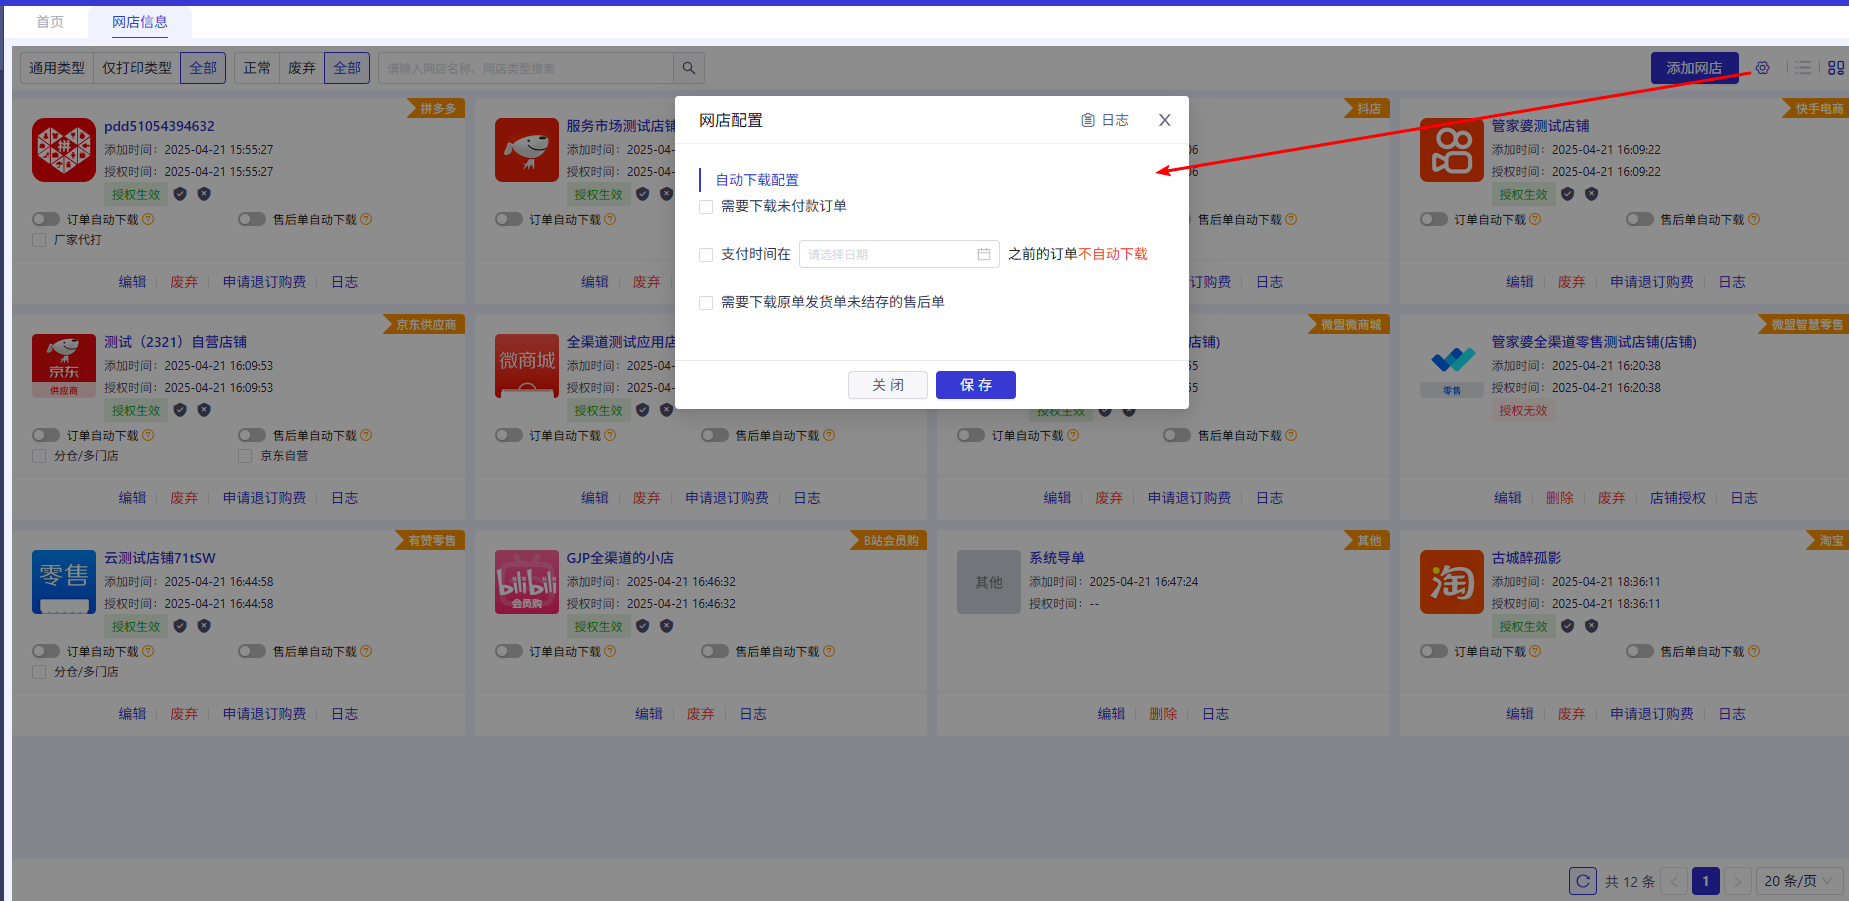Click the 添加网店 button
This screenshot has width=1849, height=901.
tap(1694, 68)
